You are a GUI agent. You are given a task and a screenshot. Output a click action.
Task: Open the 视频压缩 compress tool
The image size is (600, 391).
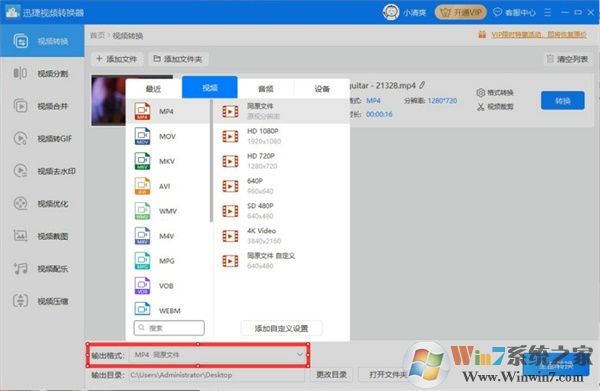tap(42, 301)
